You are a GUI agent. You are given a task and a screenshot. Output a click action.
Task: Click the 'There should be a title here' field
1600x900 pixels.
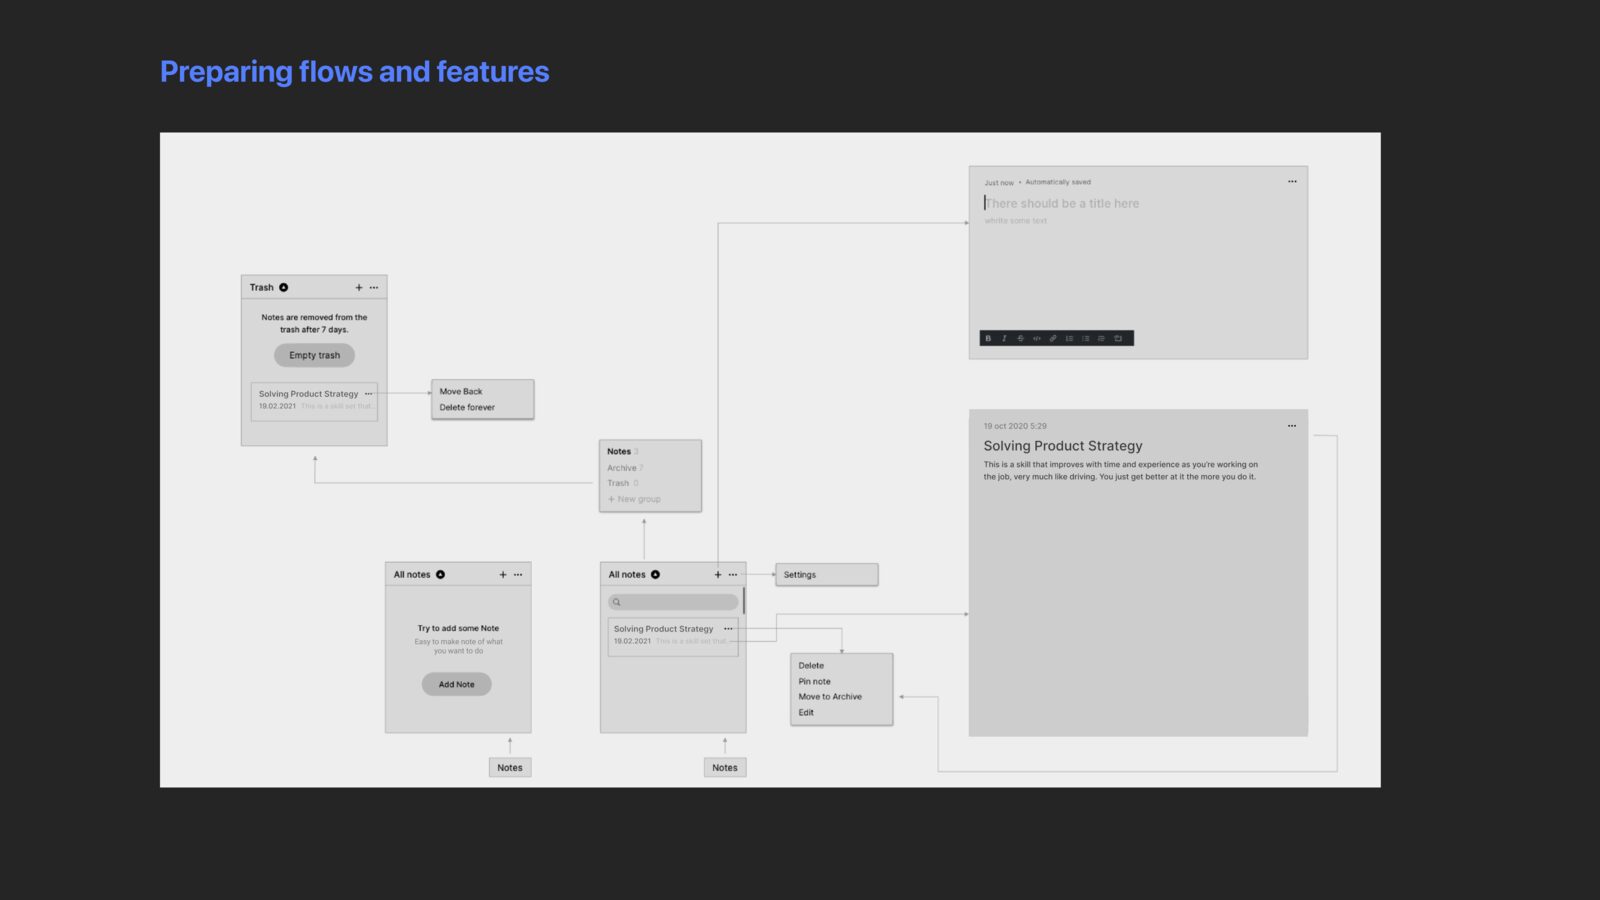tap(1062, 203)
